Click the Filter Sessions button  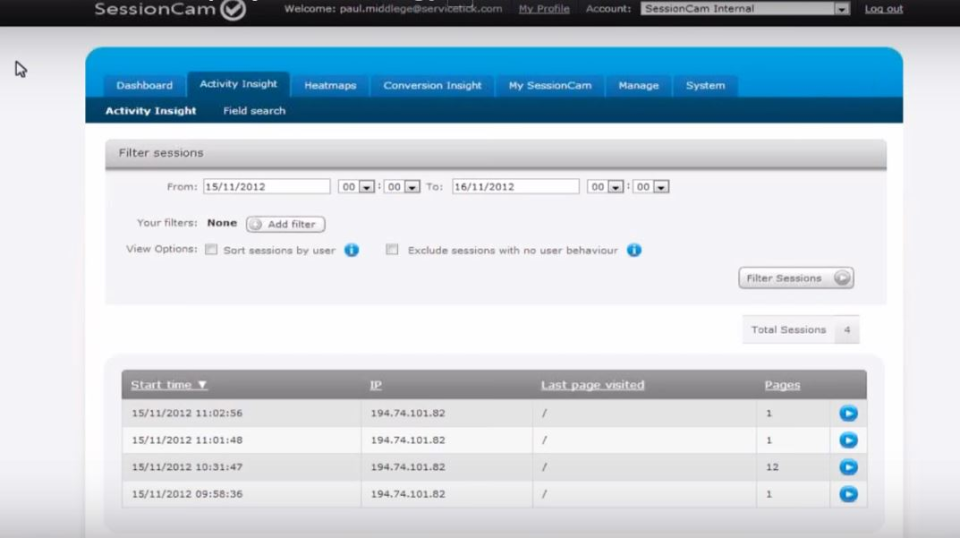click(796, 278)
